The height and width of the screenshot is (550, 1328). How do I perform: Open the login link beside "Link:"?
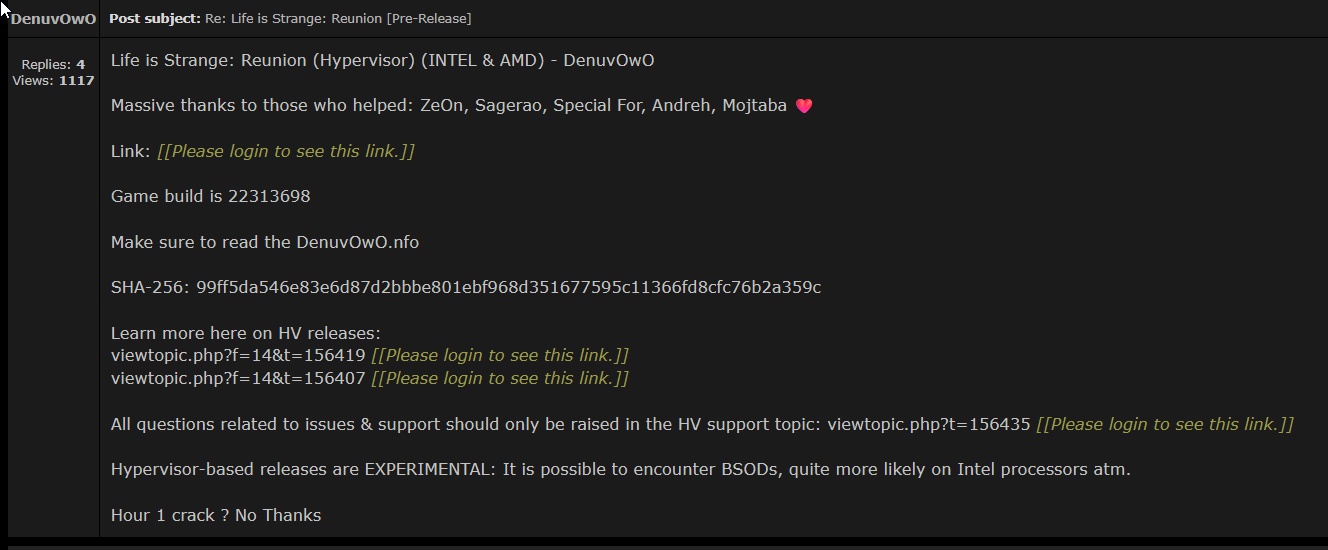coord(285,151)
